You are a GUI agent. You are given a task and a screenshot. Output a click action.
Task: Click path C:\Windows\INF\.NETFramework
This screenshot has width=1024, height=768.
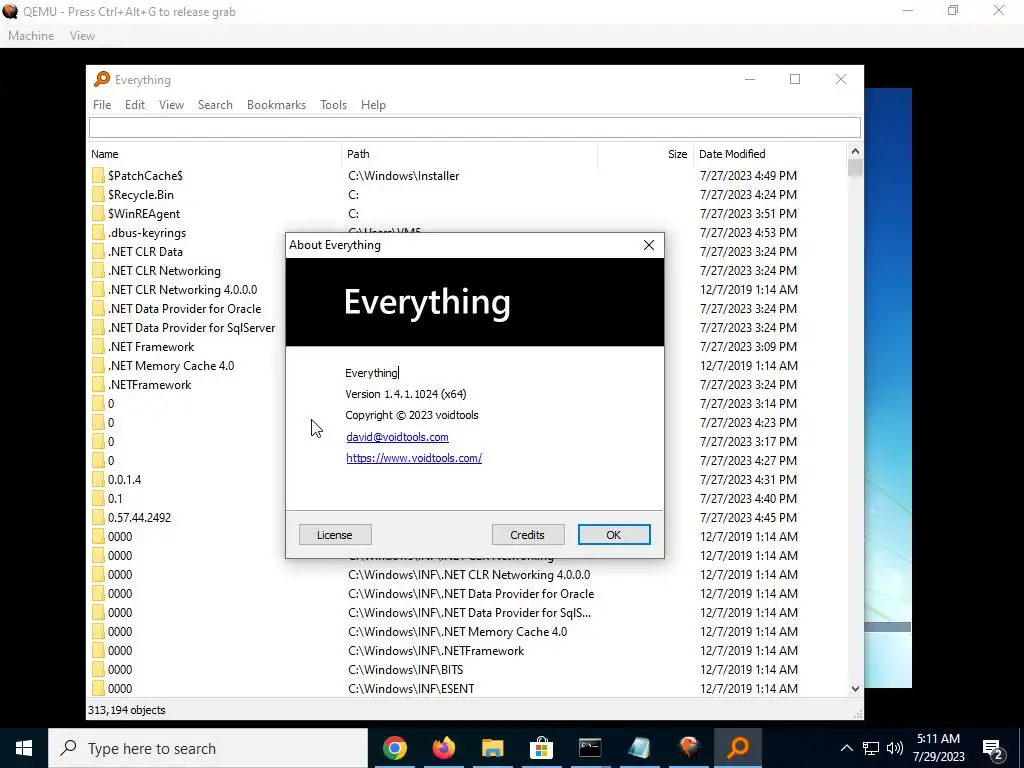tap(436, 650)
